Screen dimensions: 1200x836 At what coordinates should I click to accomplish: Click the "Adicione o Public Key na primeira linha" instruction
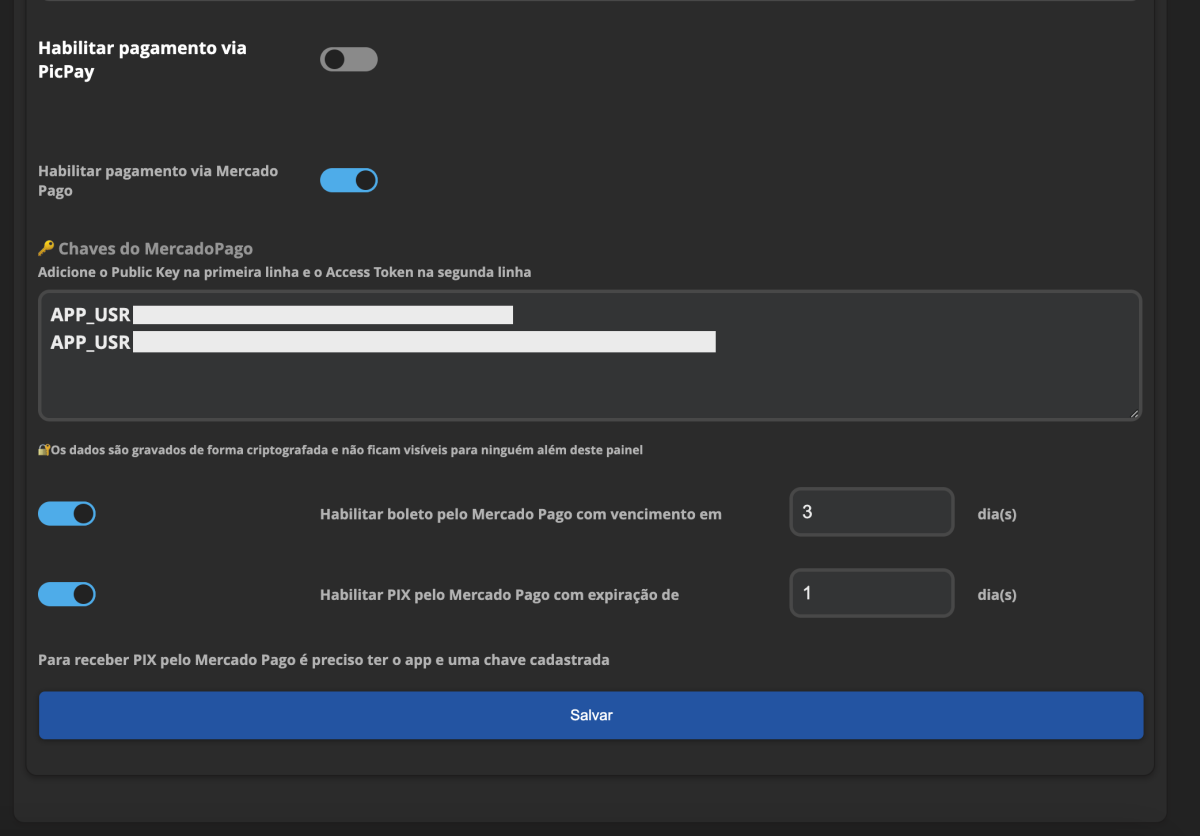coord(285,272)
